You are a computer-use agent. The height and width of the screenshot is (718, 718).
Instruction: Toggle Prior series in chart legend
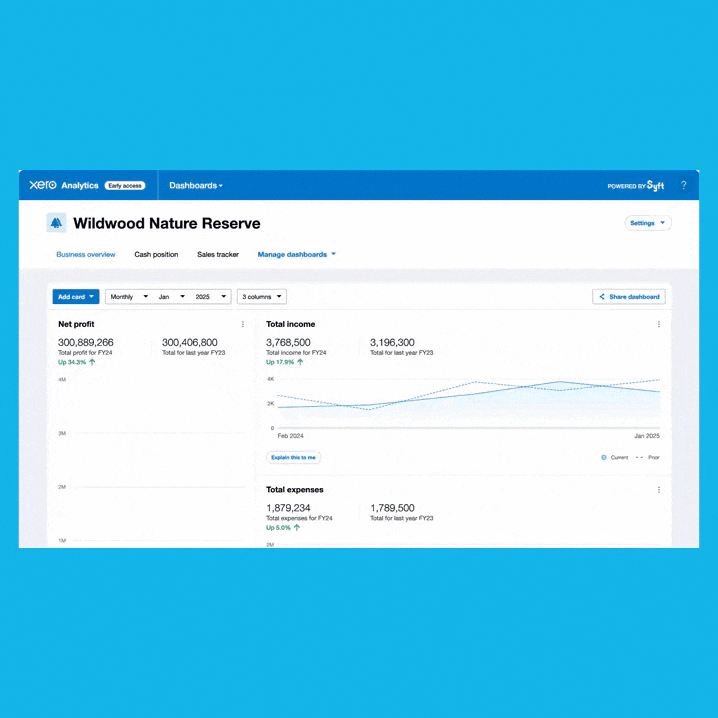[x=647, y=457]
